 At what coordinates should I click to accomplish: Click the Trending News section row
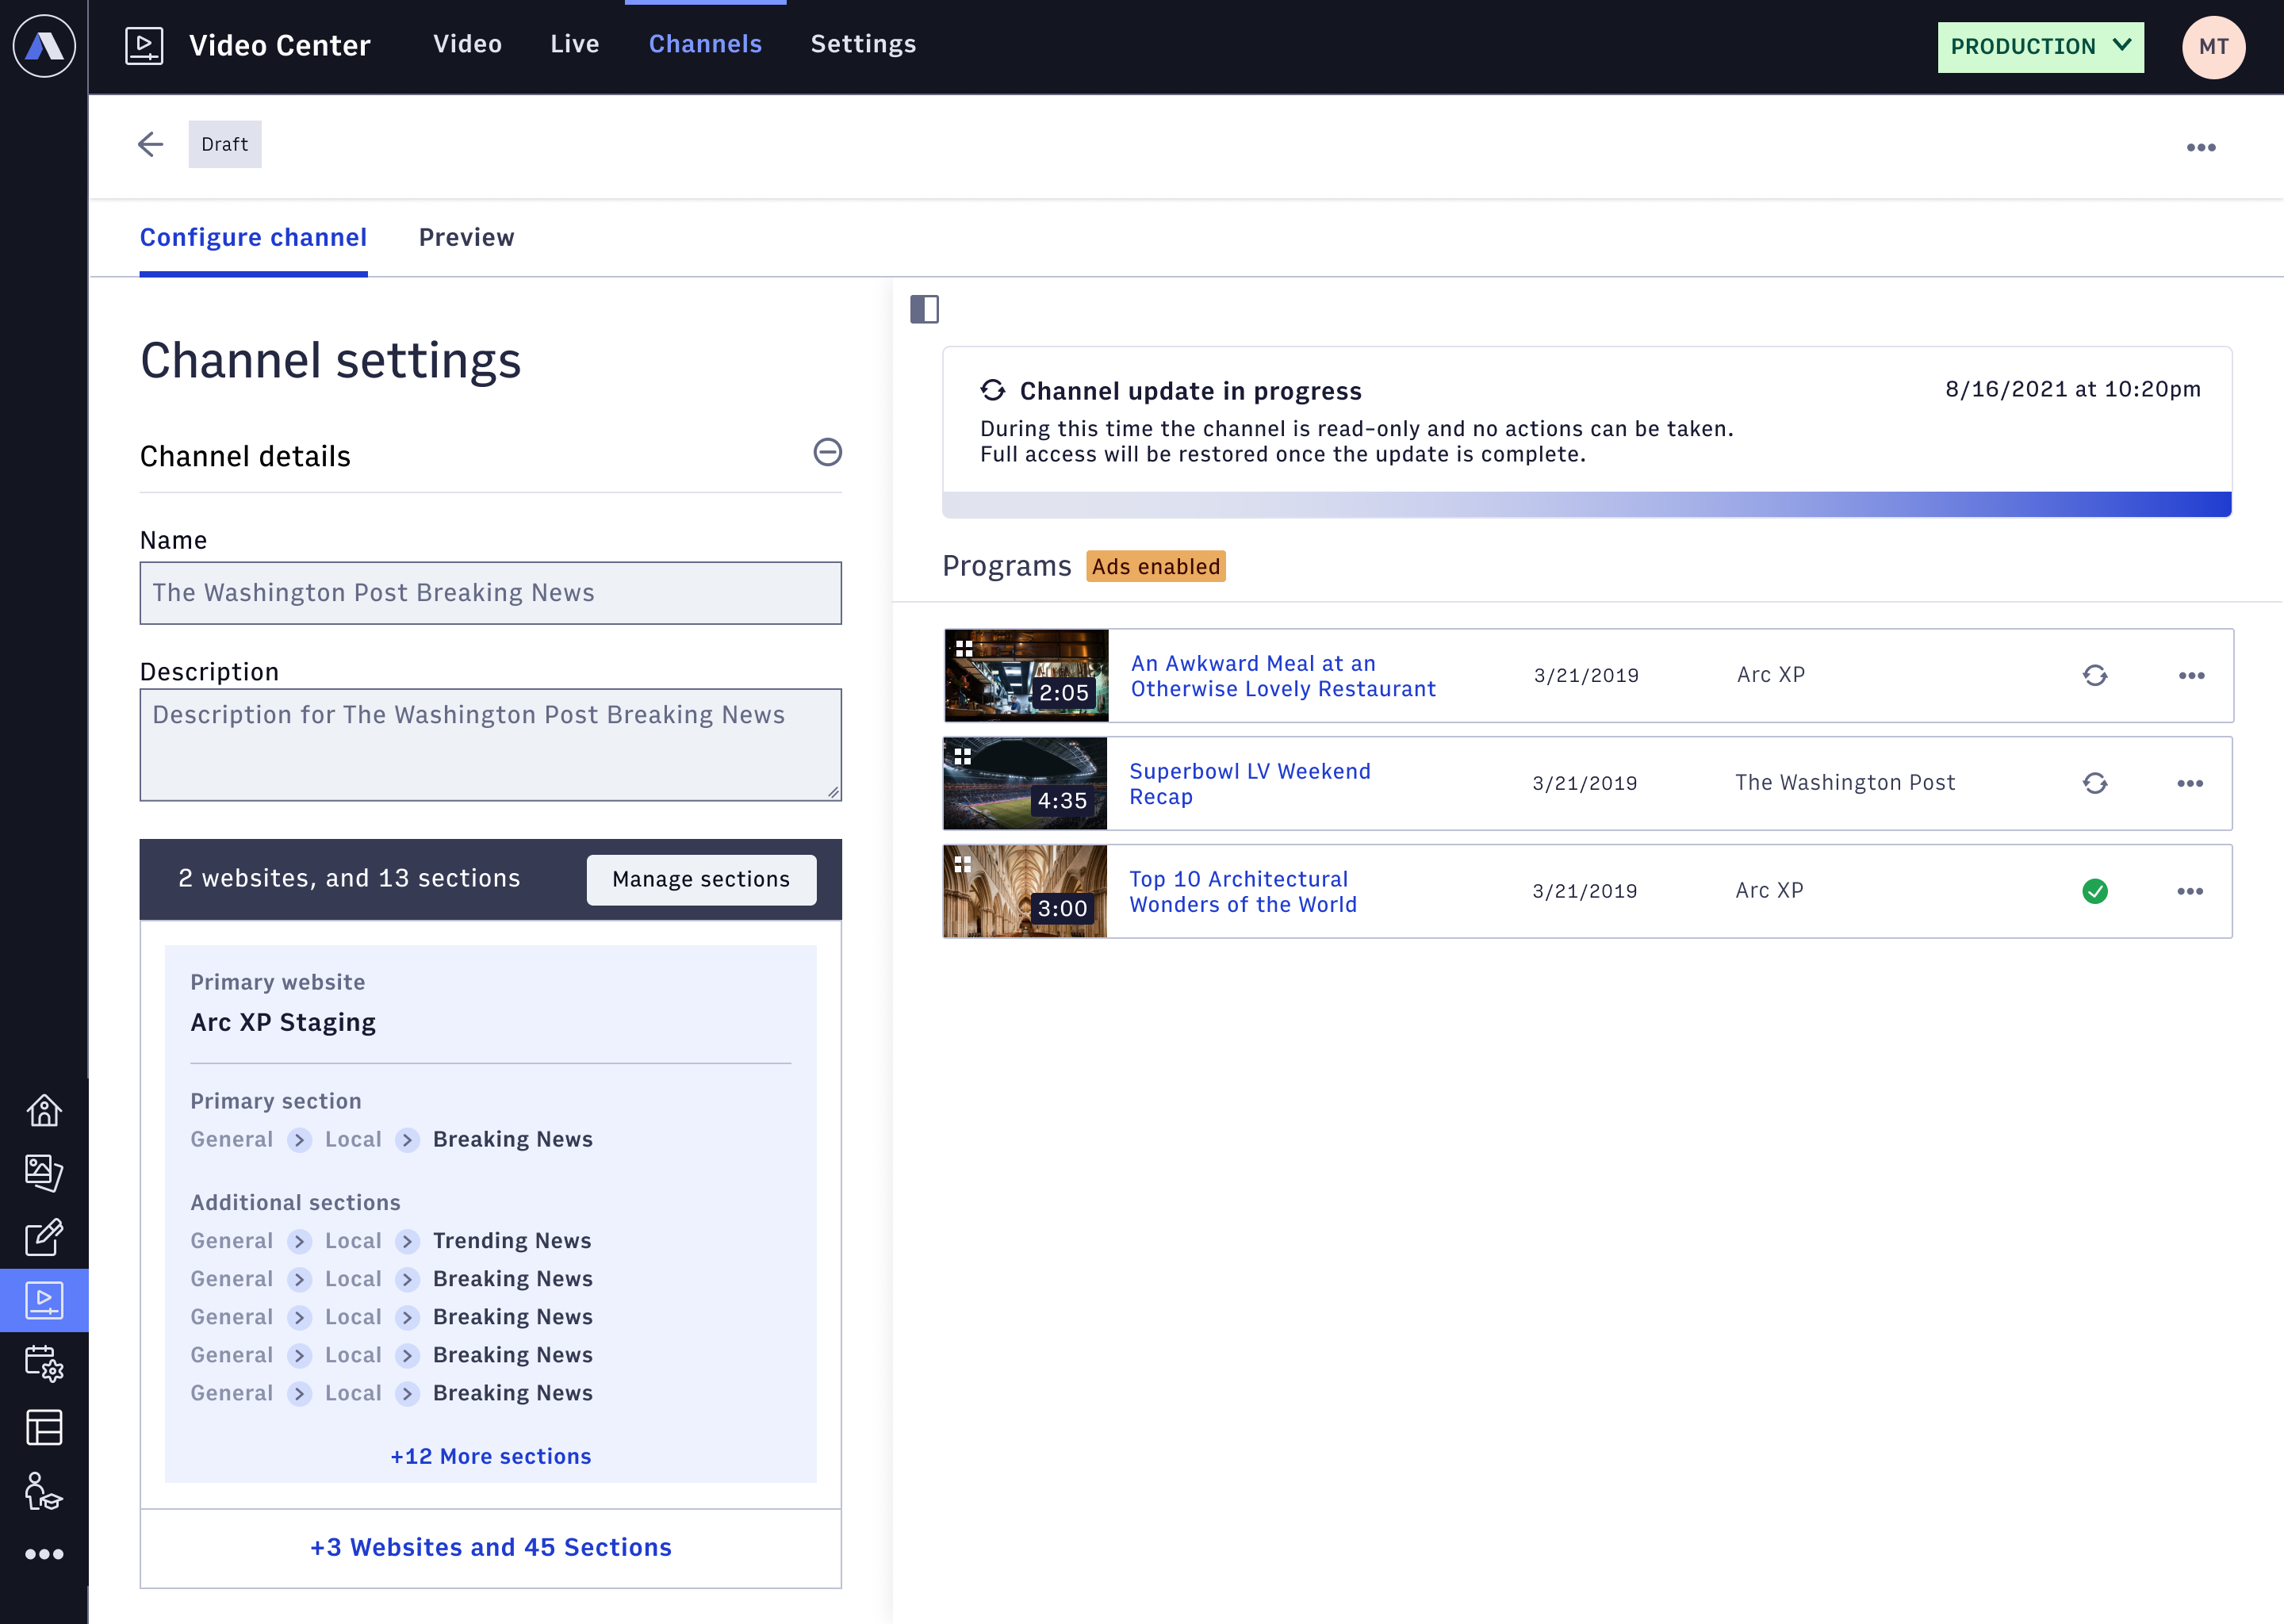pyautogui.click(x=391, y=1240)
